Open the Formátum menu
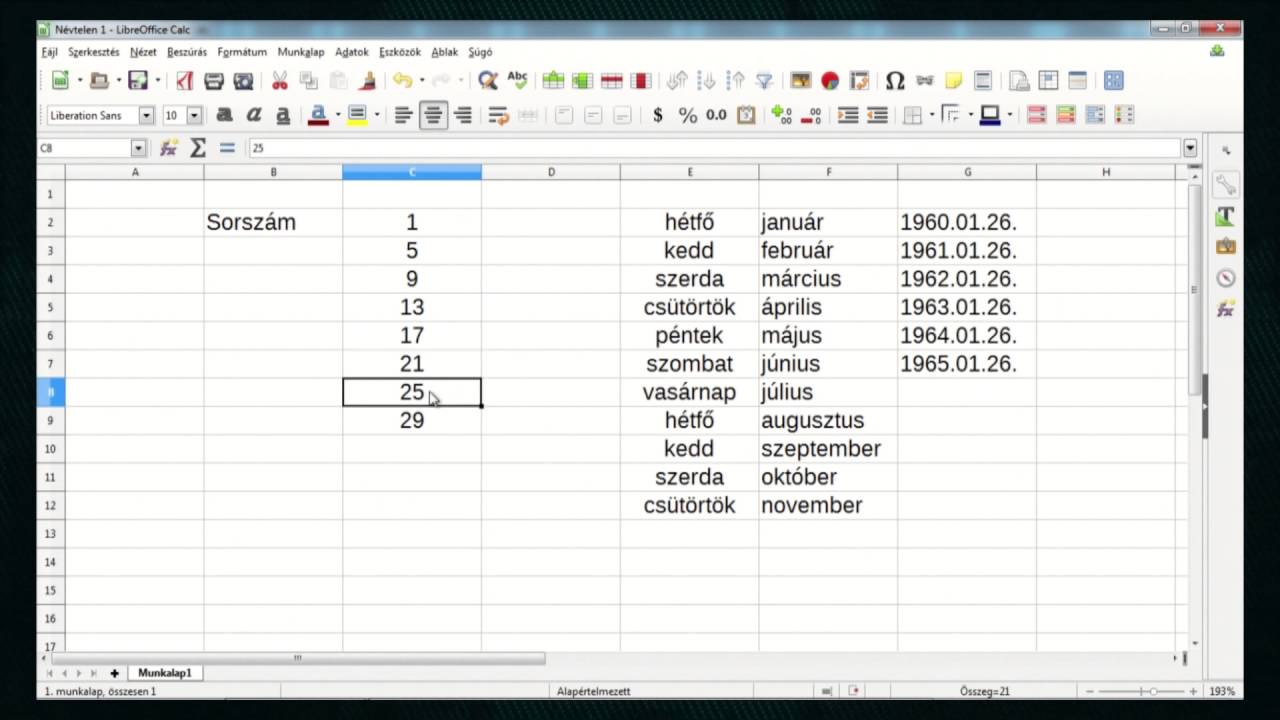1280x720 pixels. 242,52
